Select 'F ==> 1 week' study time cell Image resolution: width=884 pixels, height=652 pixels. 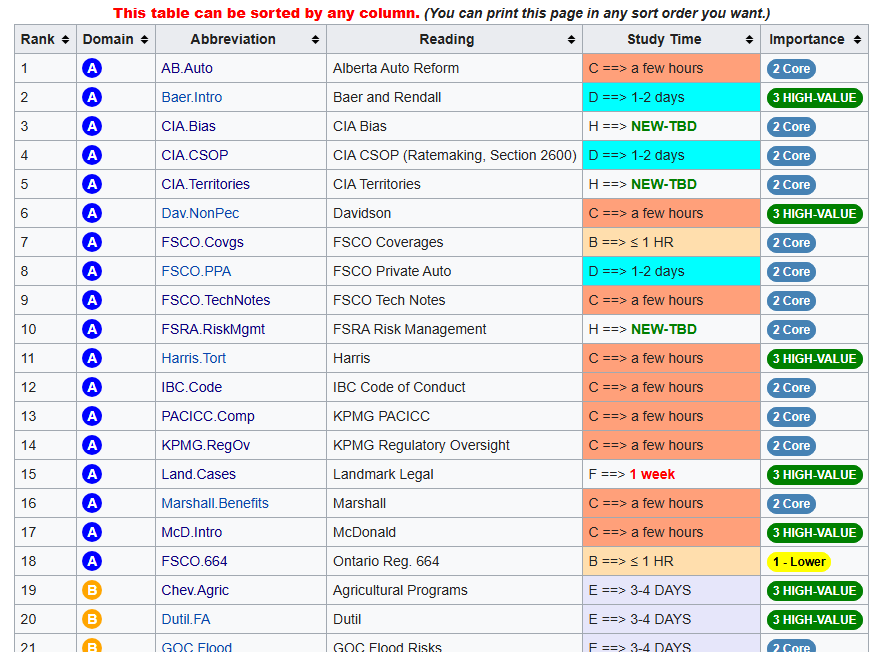[x=671, y=474]
